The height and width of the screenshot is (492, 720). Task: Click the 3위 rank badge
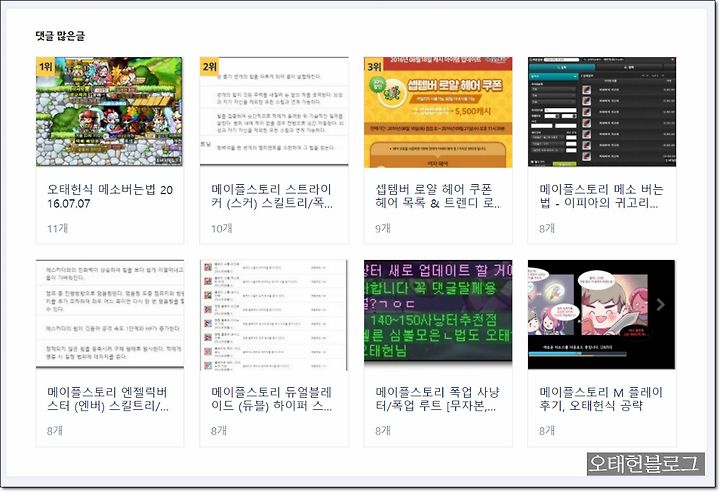click(x=374, y=67)
